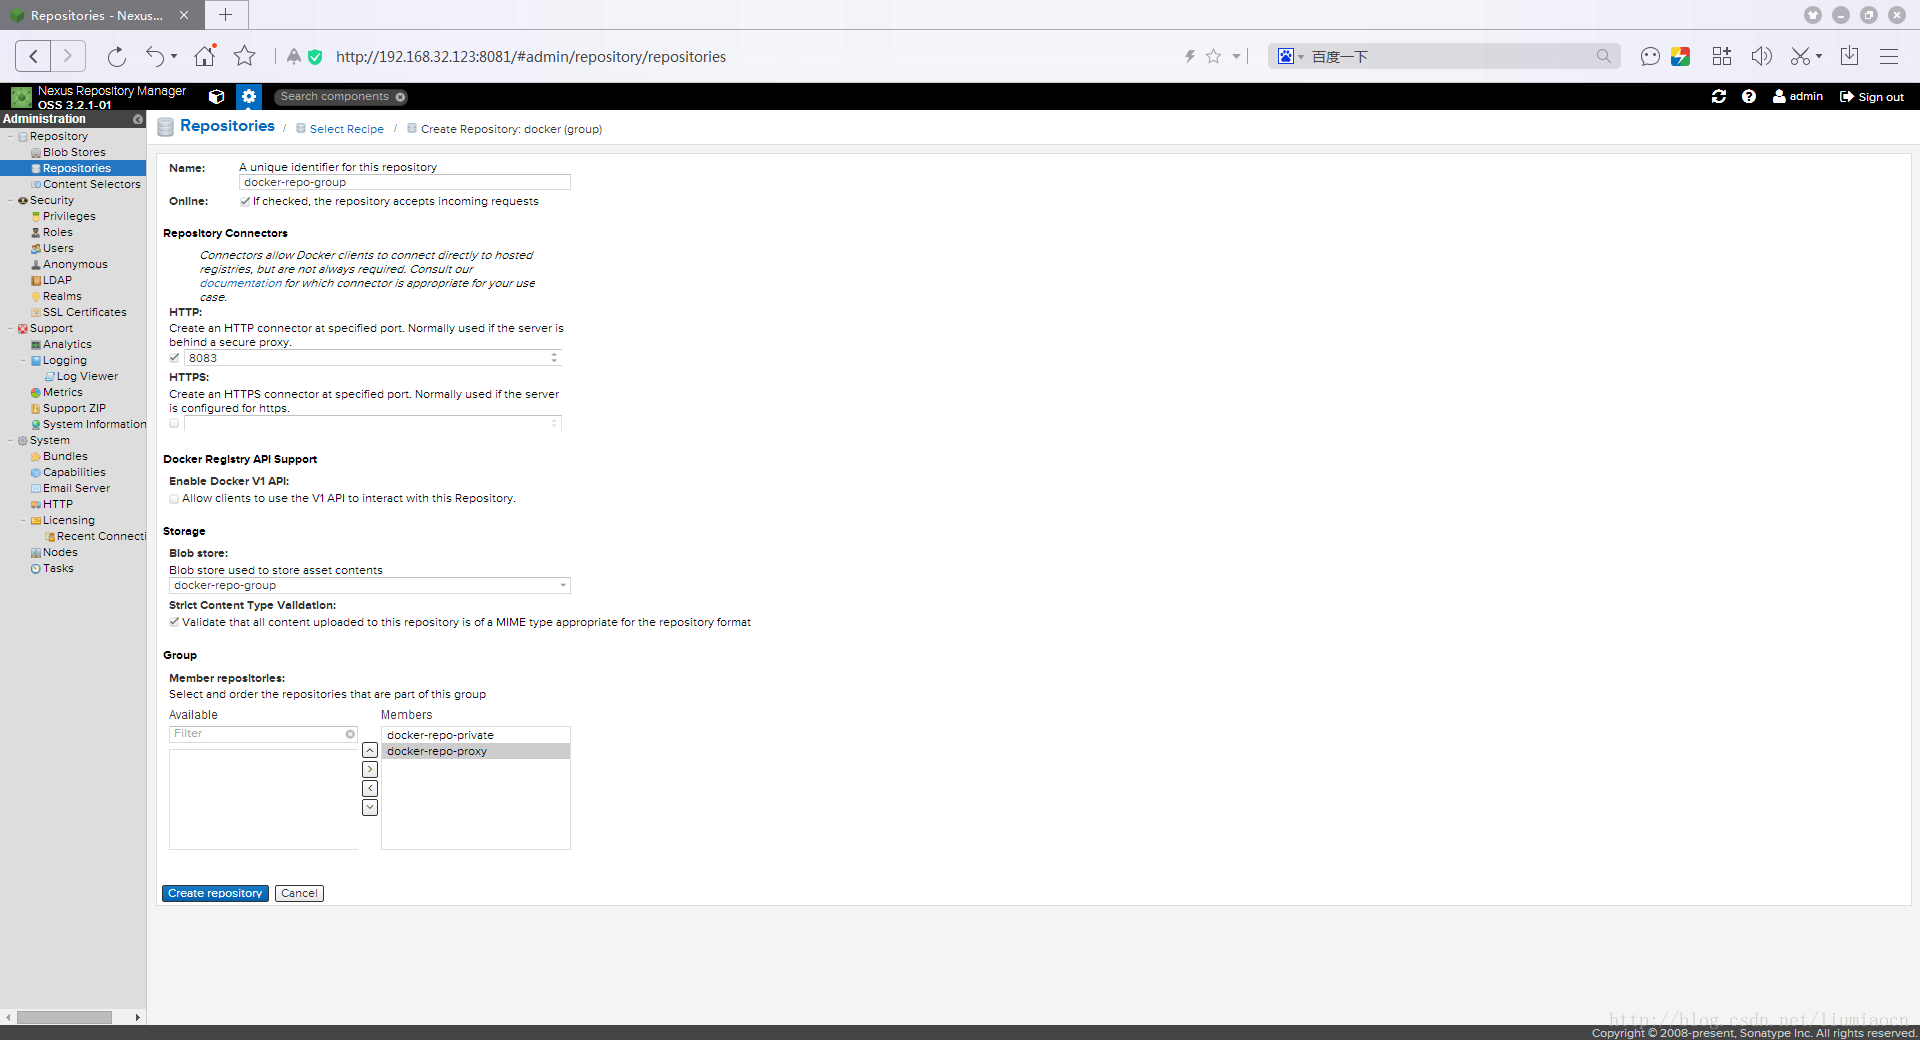The height and width of the screenshot is (1040, 1920).
Task: Open the documentation link
Action: (x=241, y=283)
